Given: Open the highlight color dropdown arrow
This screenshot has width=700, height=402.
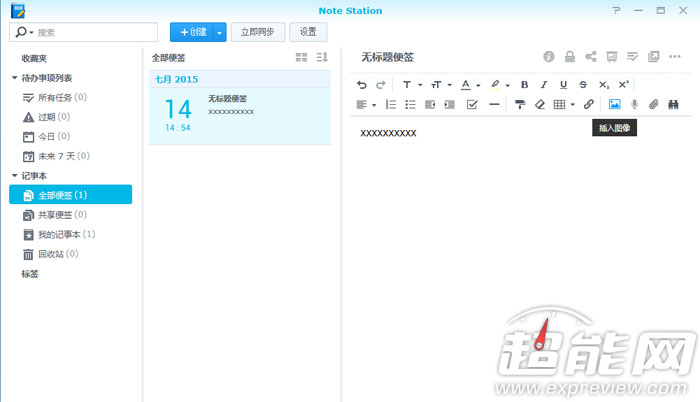Looking at the screenshot, I should [508, 85].
